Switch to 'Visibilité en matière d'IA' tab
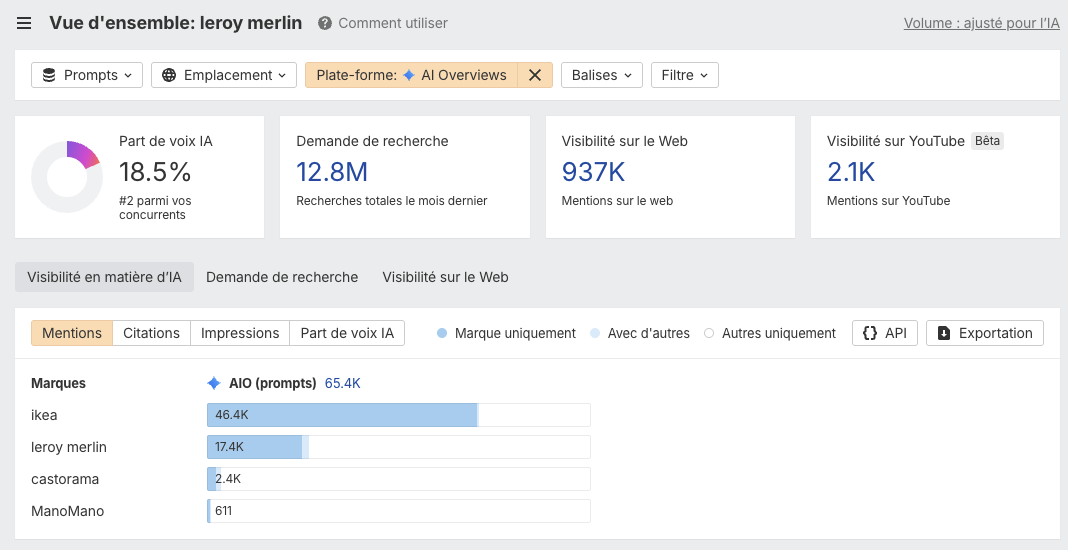 [x=104, y=277]
